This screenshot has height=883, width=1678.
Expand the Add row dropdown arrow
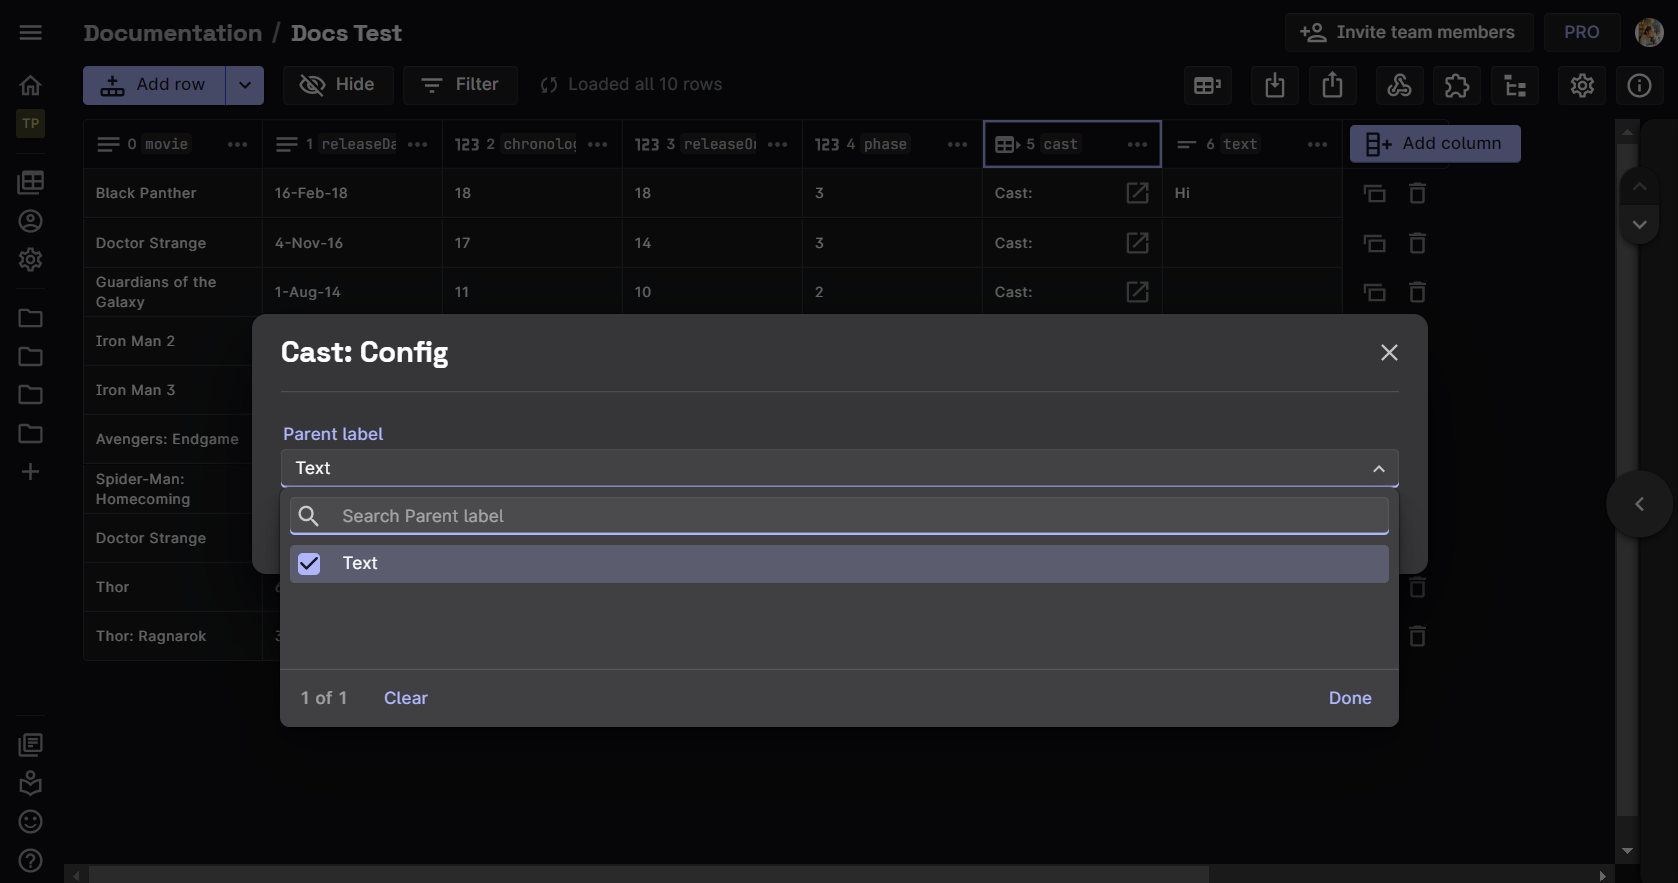pos(245,85)
